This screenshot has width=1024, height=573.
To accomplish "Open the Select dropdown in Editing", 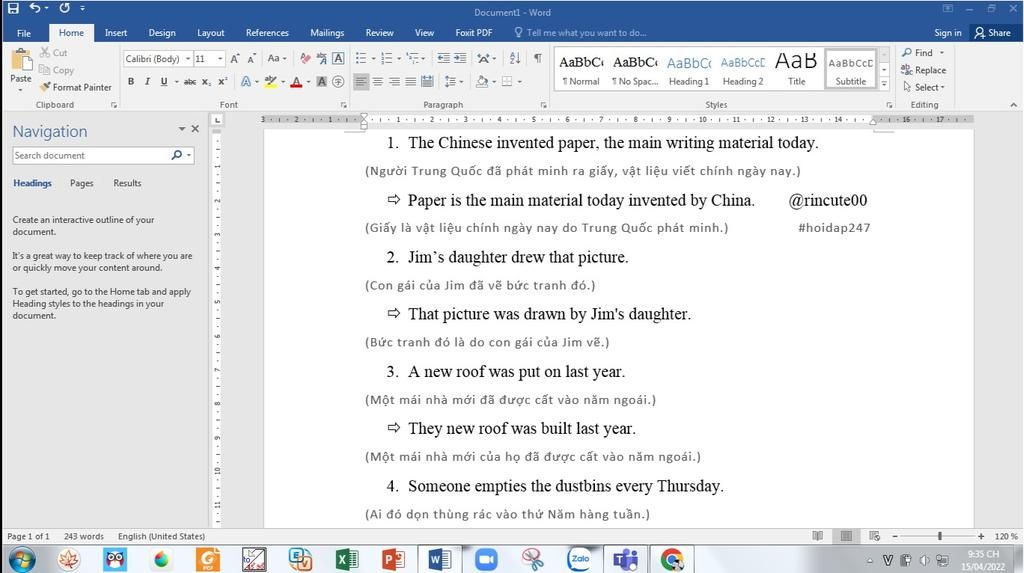I will click(x=924, y=87).
